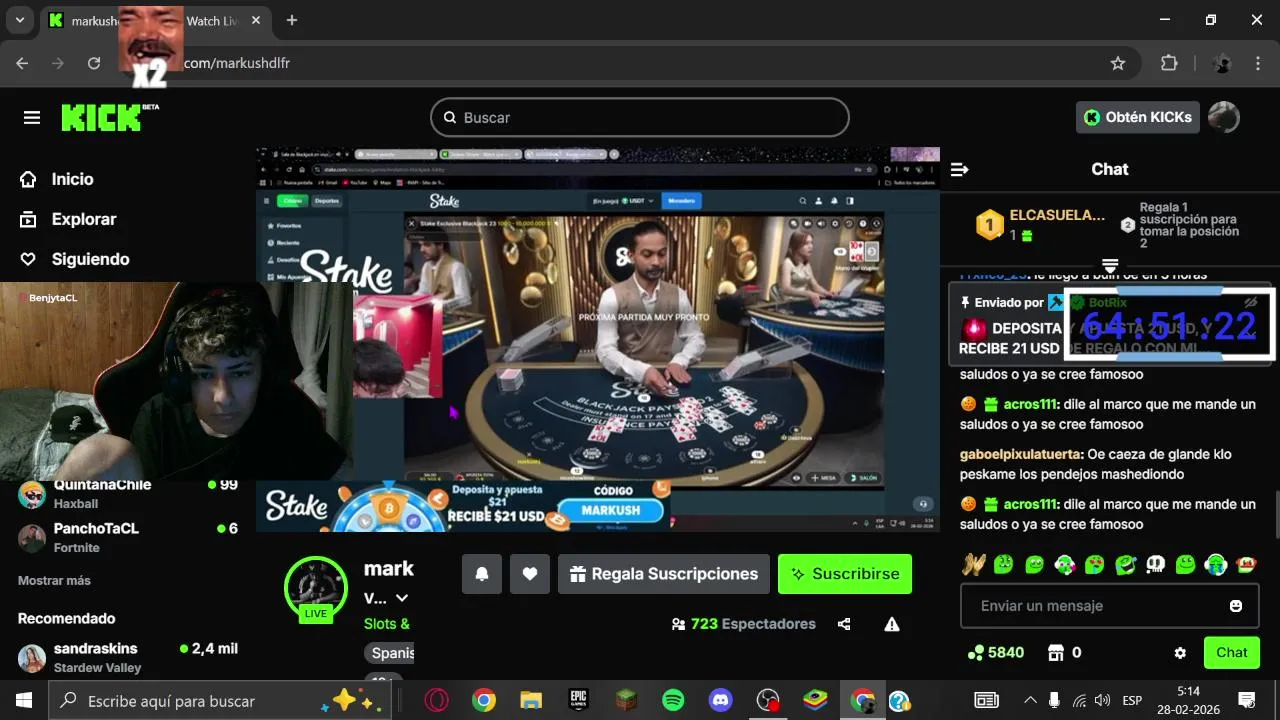Click the browser reload button
Image resolution: width=1280 pixels, height=720 pixels.
click(x=94, y=63)
